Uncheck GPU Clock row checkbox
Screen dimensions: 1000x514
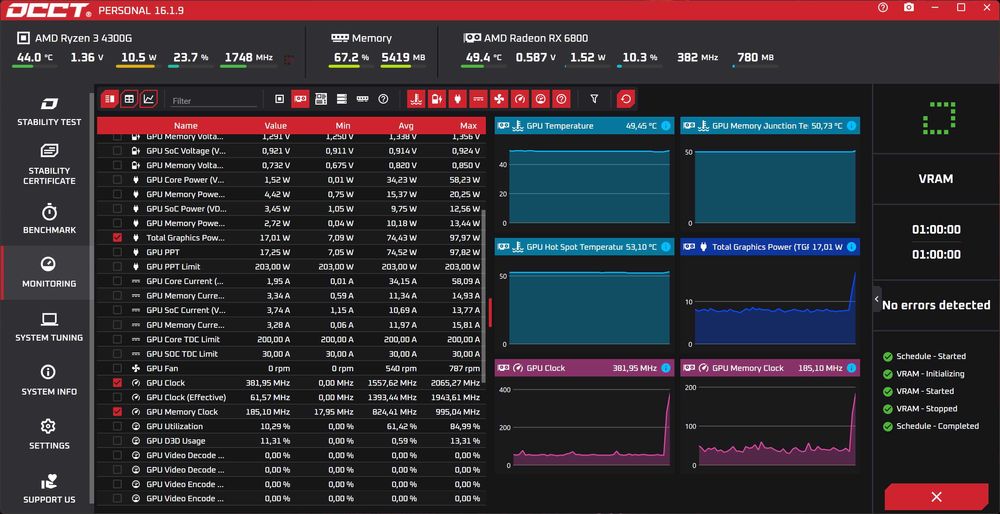117,383
